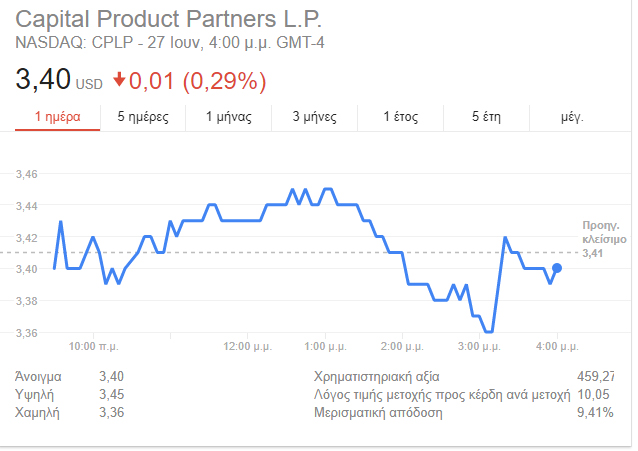Open the 1 μήνας chart range
Viewport: 638px width, 451px height.
click(228, 117)
